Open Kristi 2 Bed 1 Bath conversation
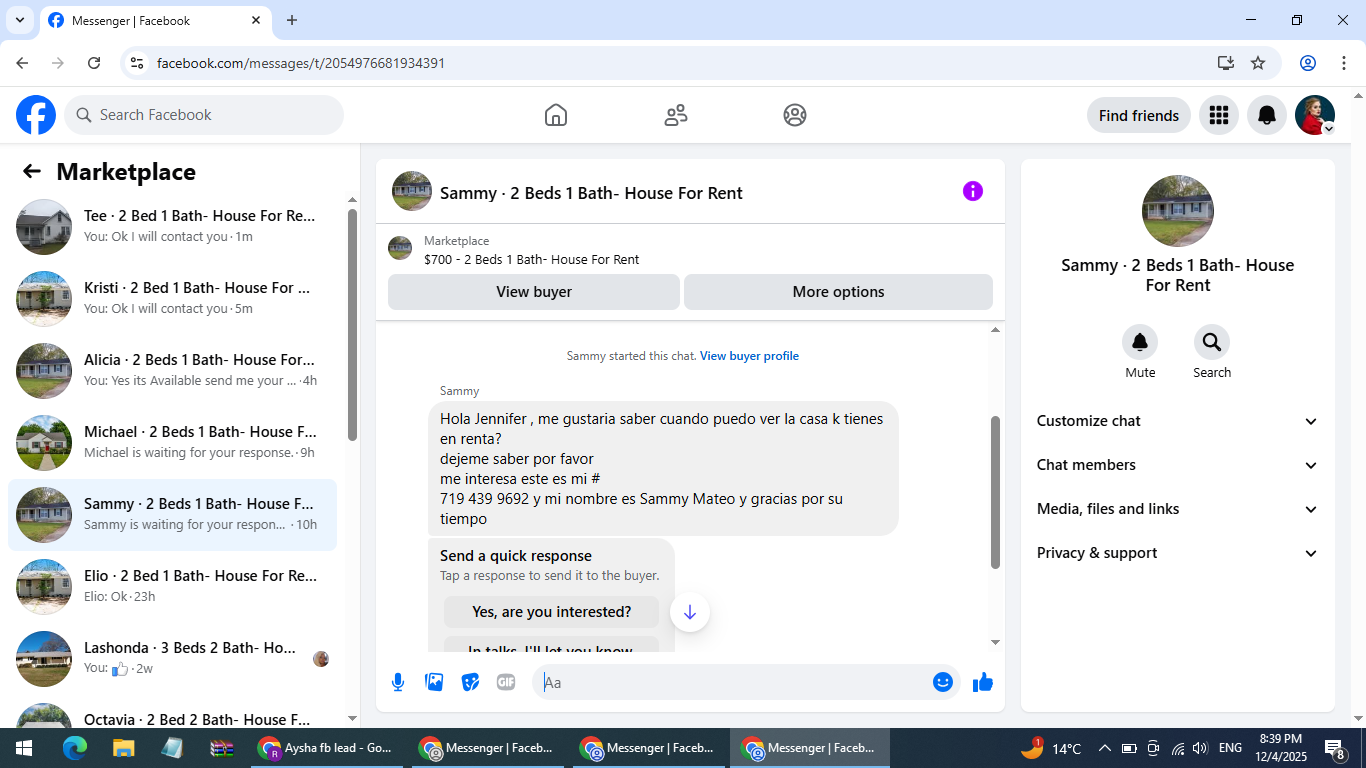Screen dimensions: 1366x768 172,299
